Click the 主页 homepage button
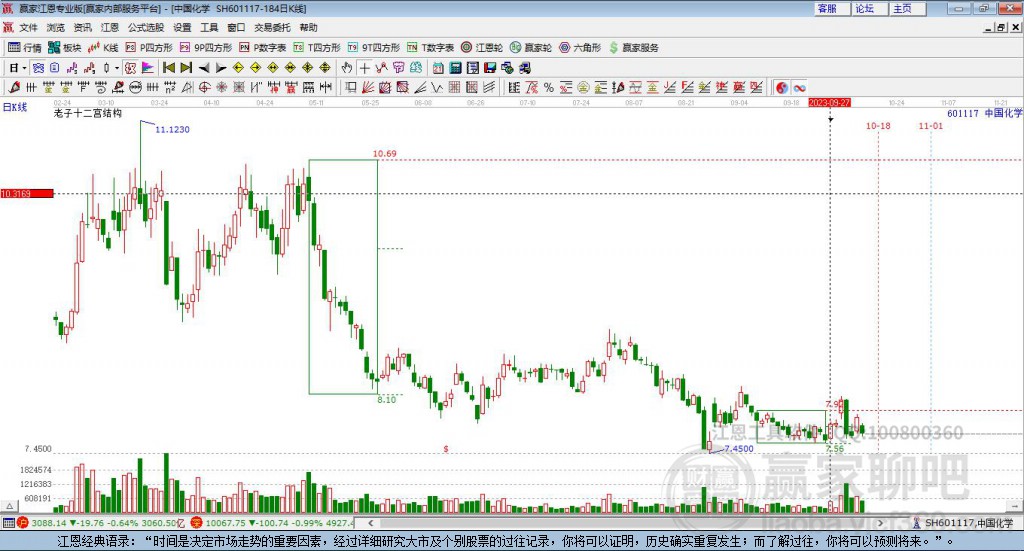The image size is (1024, 551). pos(907,8)
